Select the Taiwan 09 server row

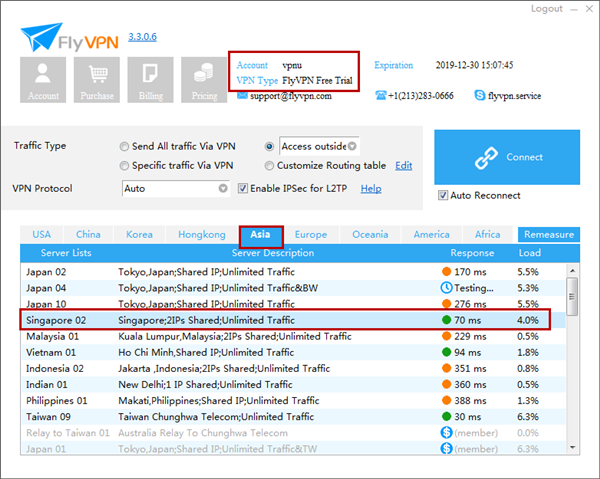click(x=293, y=416)
